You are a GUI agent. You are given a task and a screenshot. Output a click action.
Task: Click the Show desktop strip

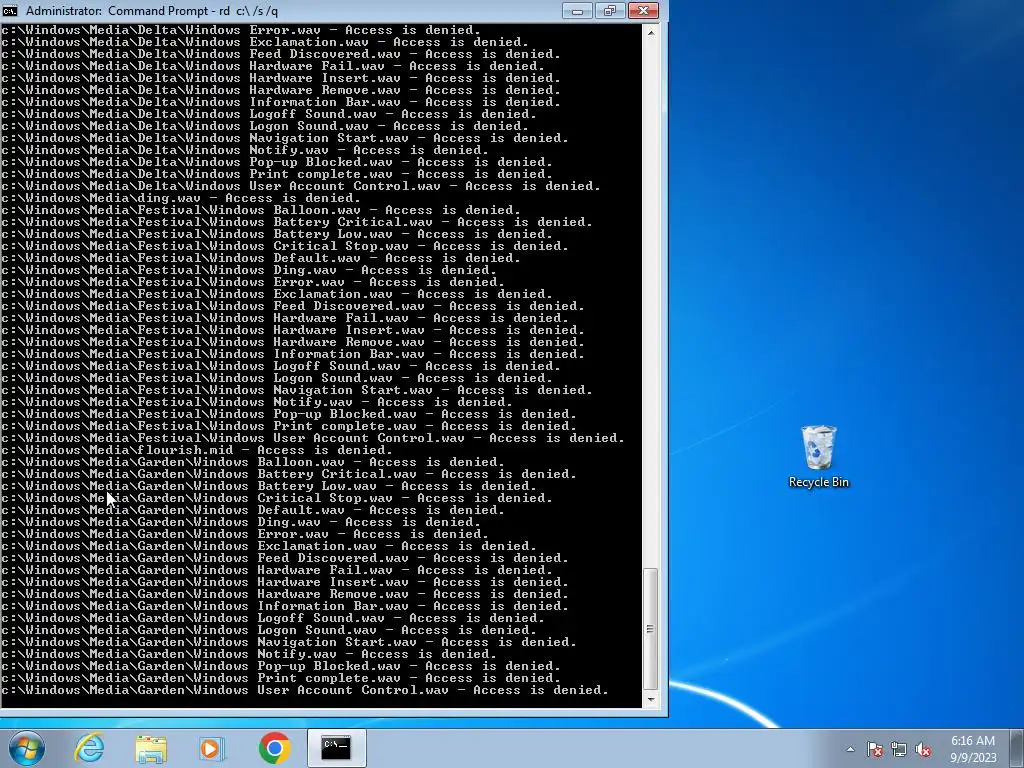click(x=1018, y=748)
